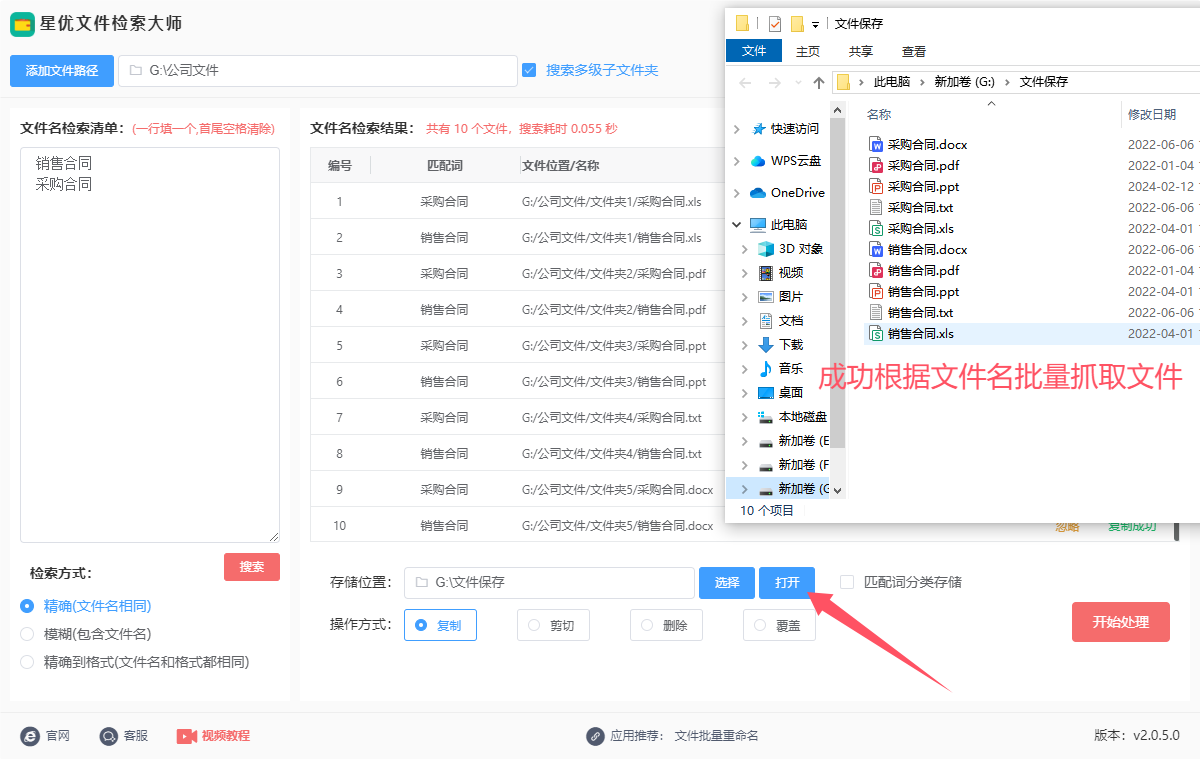Select 3D 对象 in Explorer sidebar
The height and width of the screenshot is (760, 1200).
tap(790, 249)
